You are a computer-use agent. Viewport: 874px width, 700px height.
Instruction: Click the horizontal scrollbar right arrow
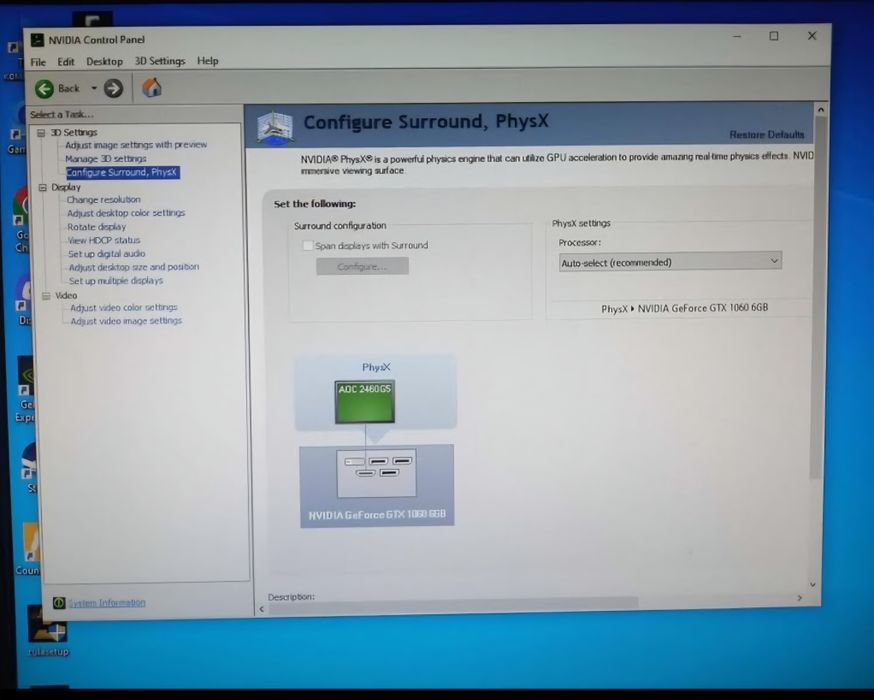click(x=800, y=597)
